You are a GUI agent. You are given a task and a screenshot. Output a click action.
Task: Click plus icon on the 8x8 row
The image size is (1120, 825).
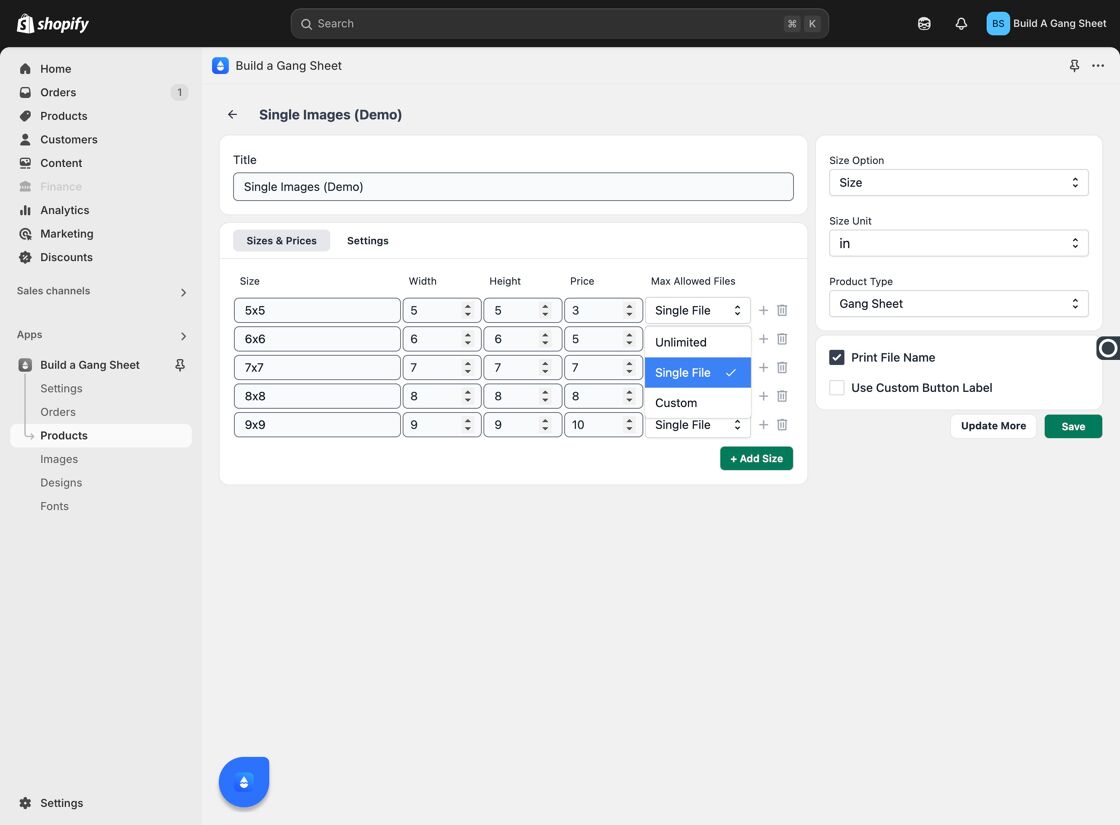pyautogui.click(x=763, y=396)
